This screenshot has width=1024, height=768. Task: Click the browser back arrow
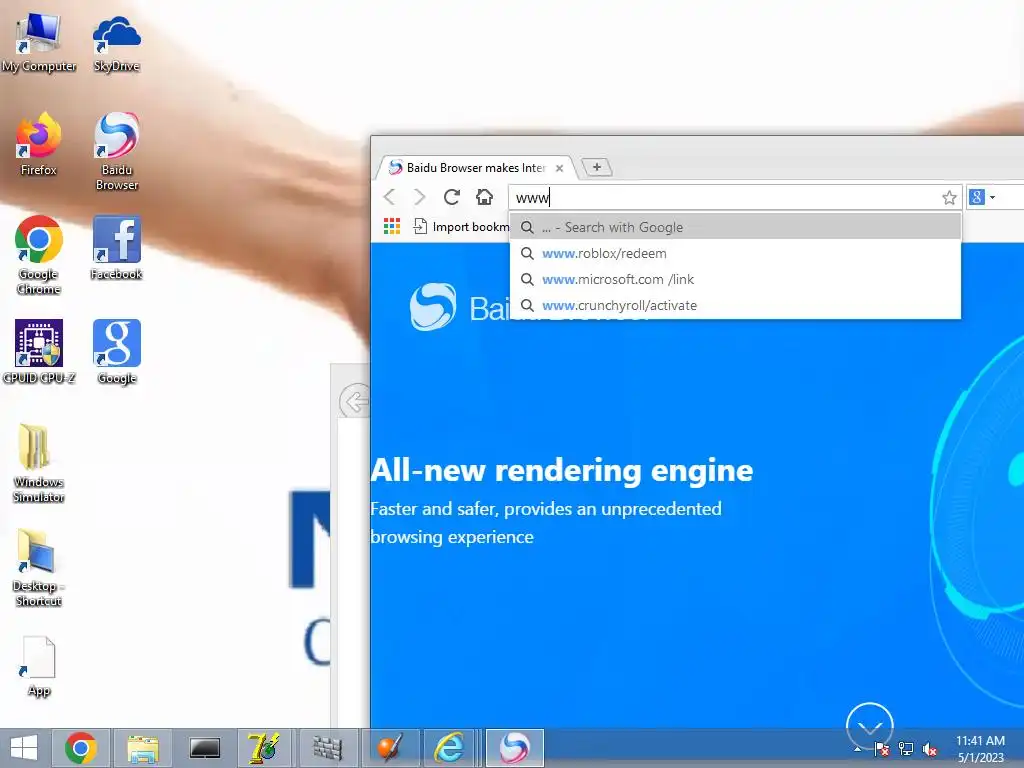[390, 197]
